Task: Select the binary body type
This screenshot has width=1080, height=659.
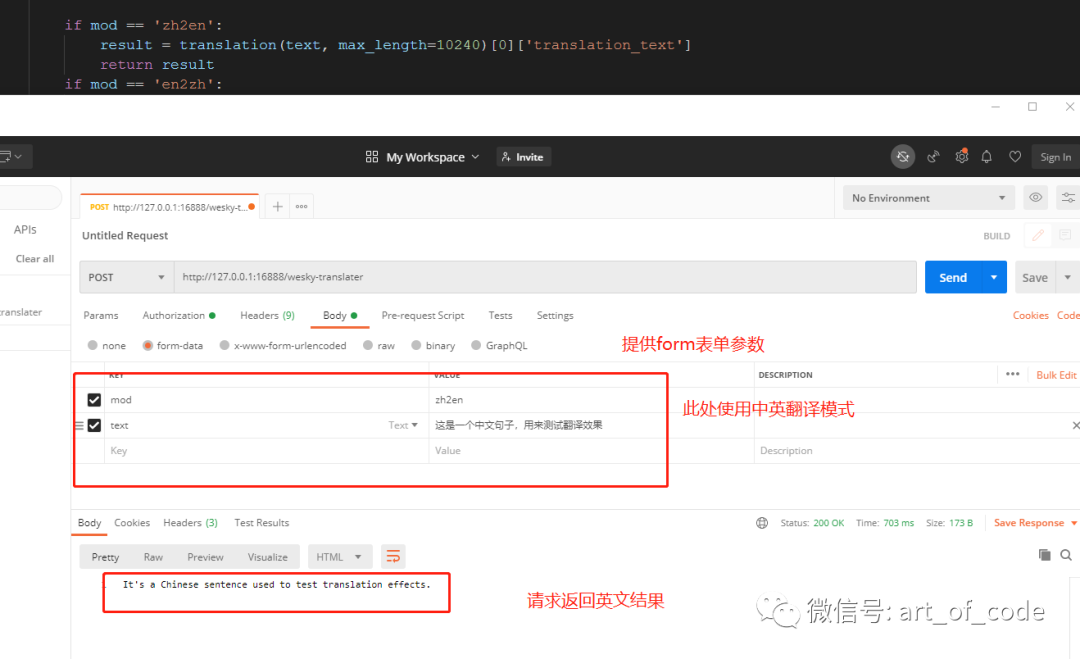Action: click(x=416, y=345)
